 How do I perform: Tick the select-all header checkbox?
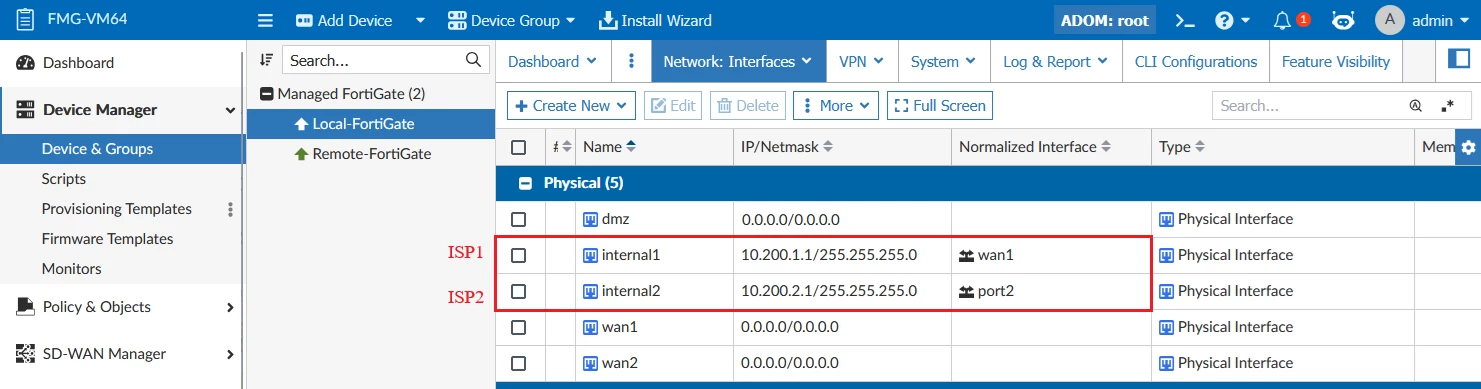click(x=518, y=147)
